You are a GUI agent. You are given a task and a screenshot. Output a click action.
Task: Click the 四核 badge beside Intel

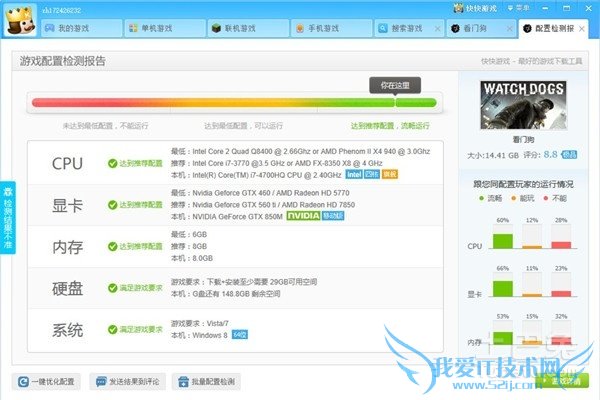click(x=372, y=175)
